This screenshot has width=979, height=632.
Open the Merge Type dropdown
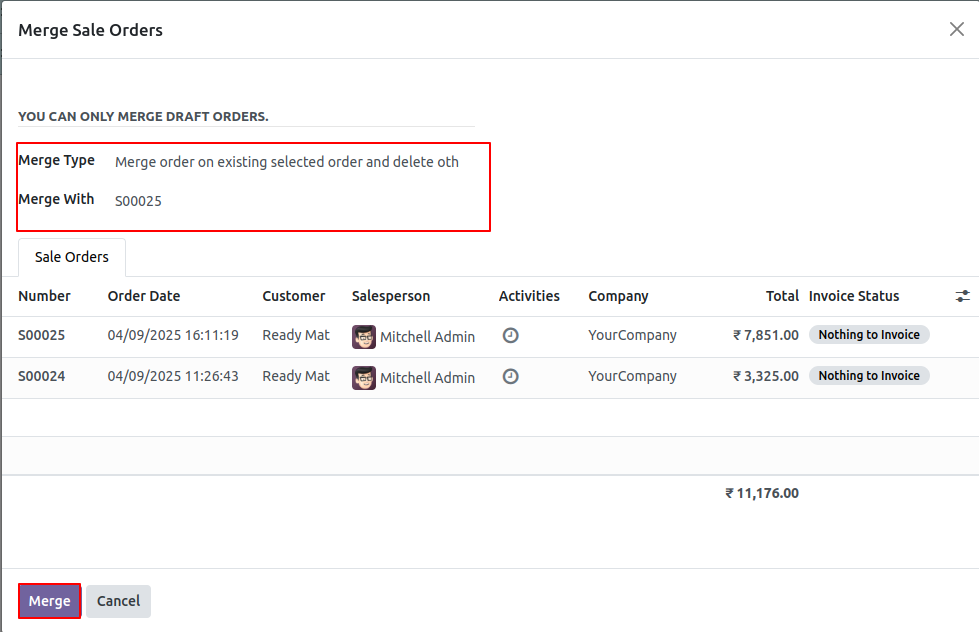click(x=287, y=161)
